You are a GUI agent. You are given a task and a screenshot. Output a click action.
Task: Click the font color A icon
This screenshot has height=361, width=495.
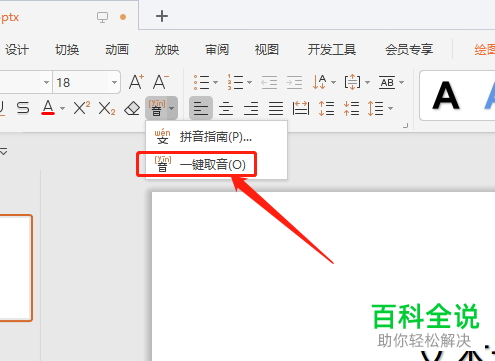[x=48, y=108]
